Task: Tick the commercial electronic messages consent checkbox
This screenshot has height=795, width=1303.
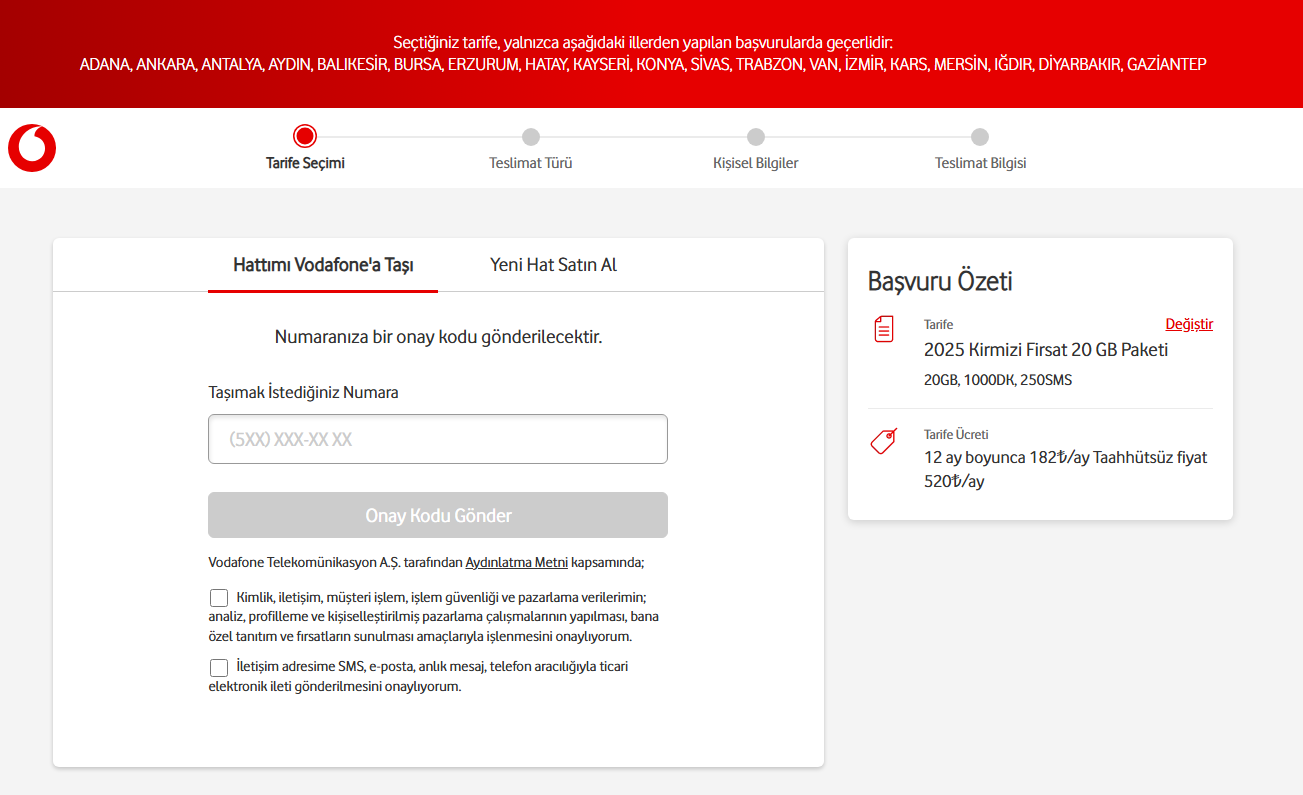Action: point(219,668)
